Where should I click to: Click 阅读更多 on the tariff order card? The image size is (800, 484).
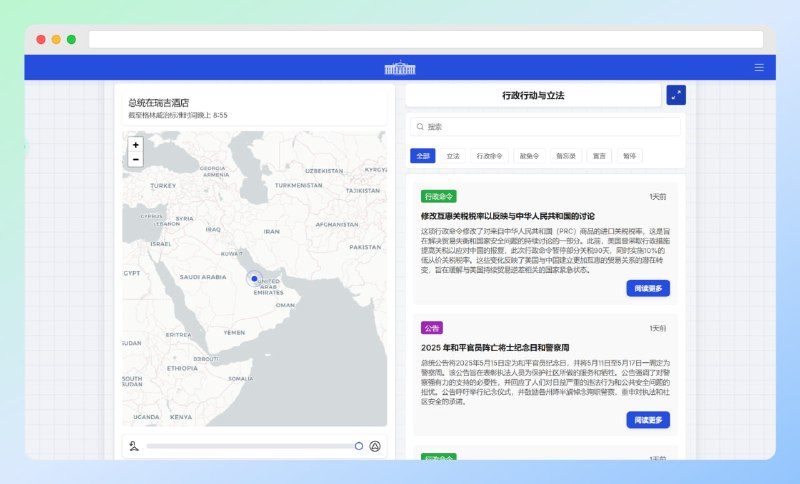point(648,288)
